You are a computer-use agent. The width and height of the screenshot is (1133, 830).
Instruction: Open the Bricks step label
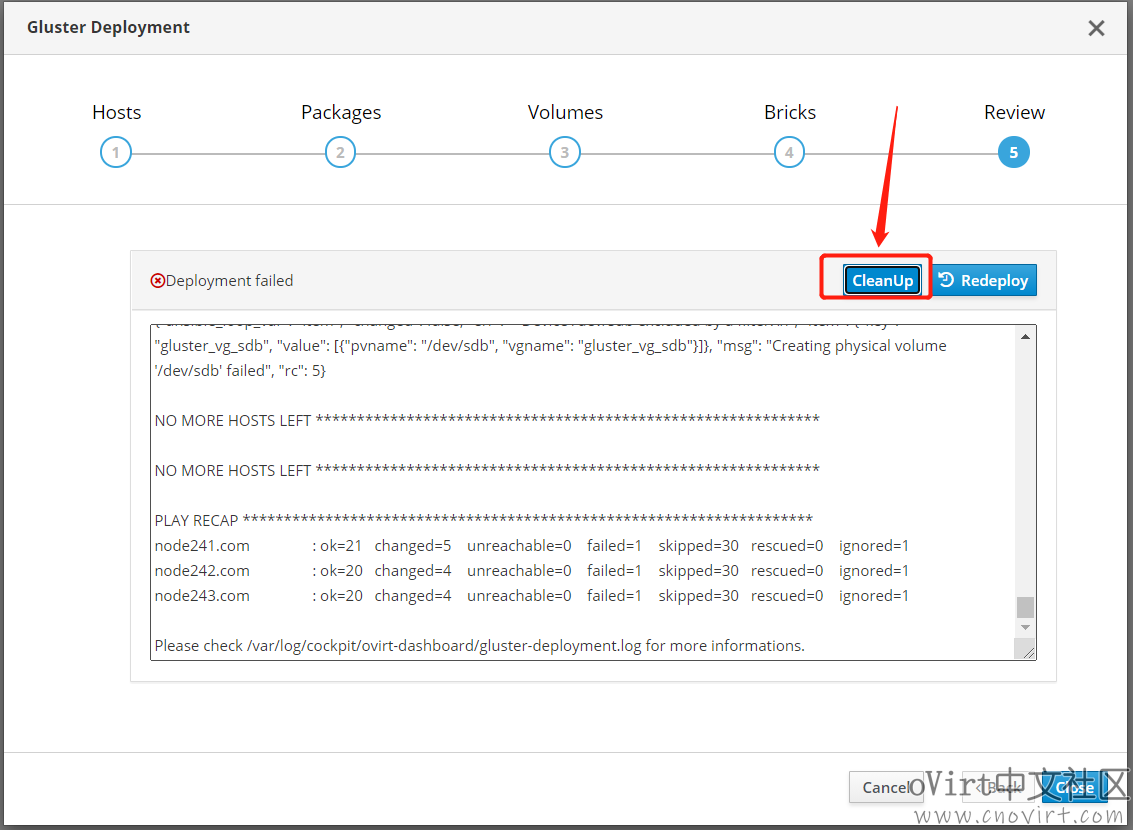click(790, 113)
